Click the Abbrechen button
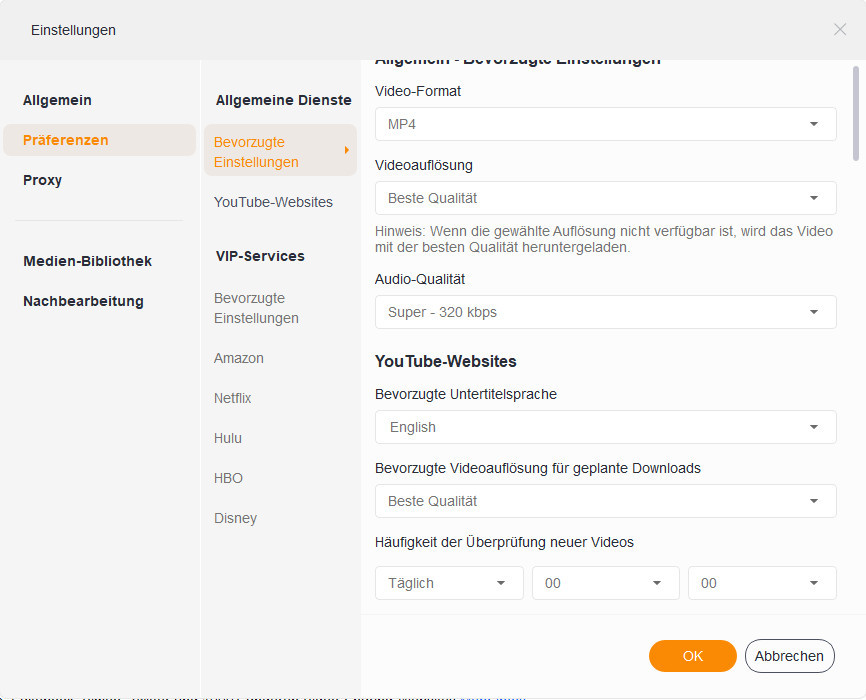This screenshot has height=700, width=866. [x=790, y=656]
